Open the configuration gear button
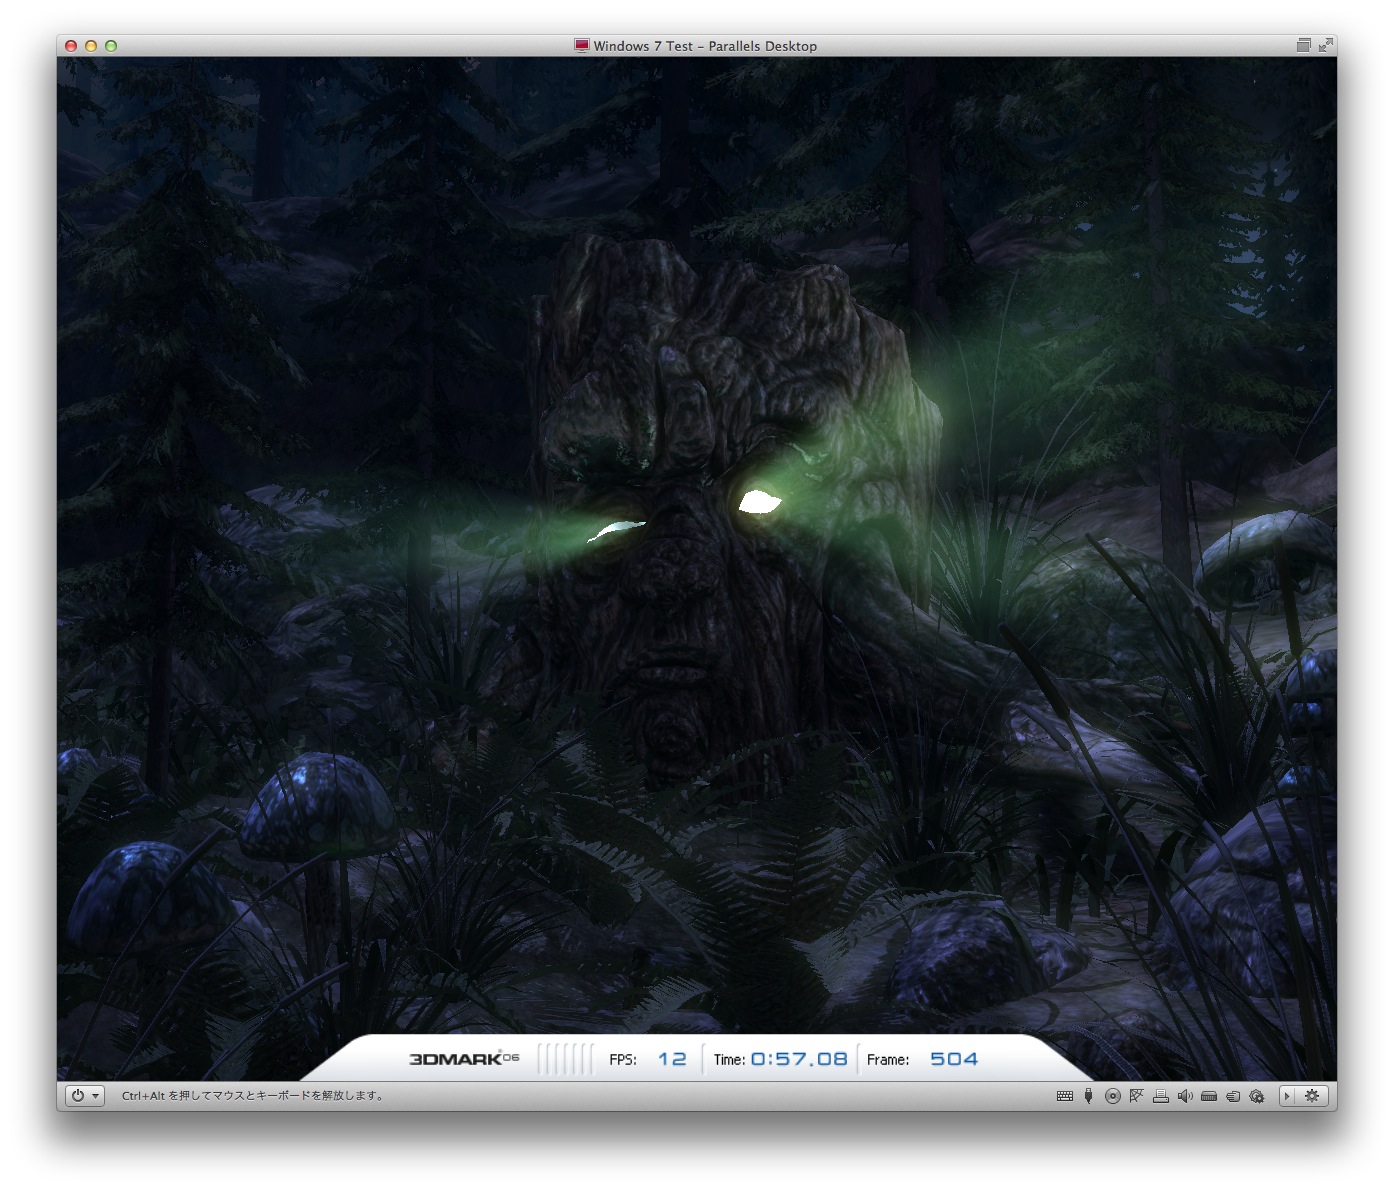Screen dimensions: 1394x1190 click(1313, 1096)
